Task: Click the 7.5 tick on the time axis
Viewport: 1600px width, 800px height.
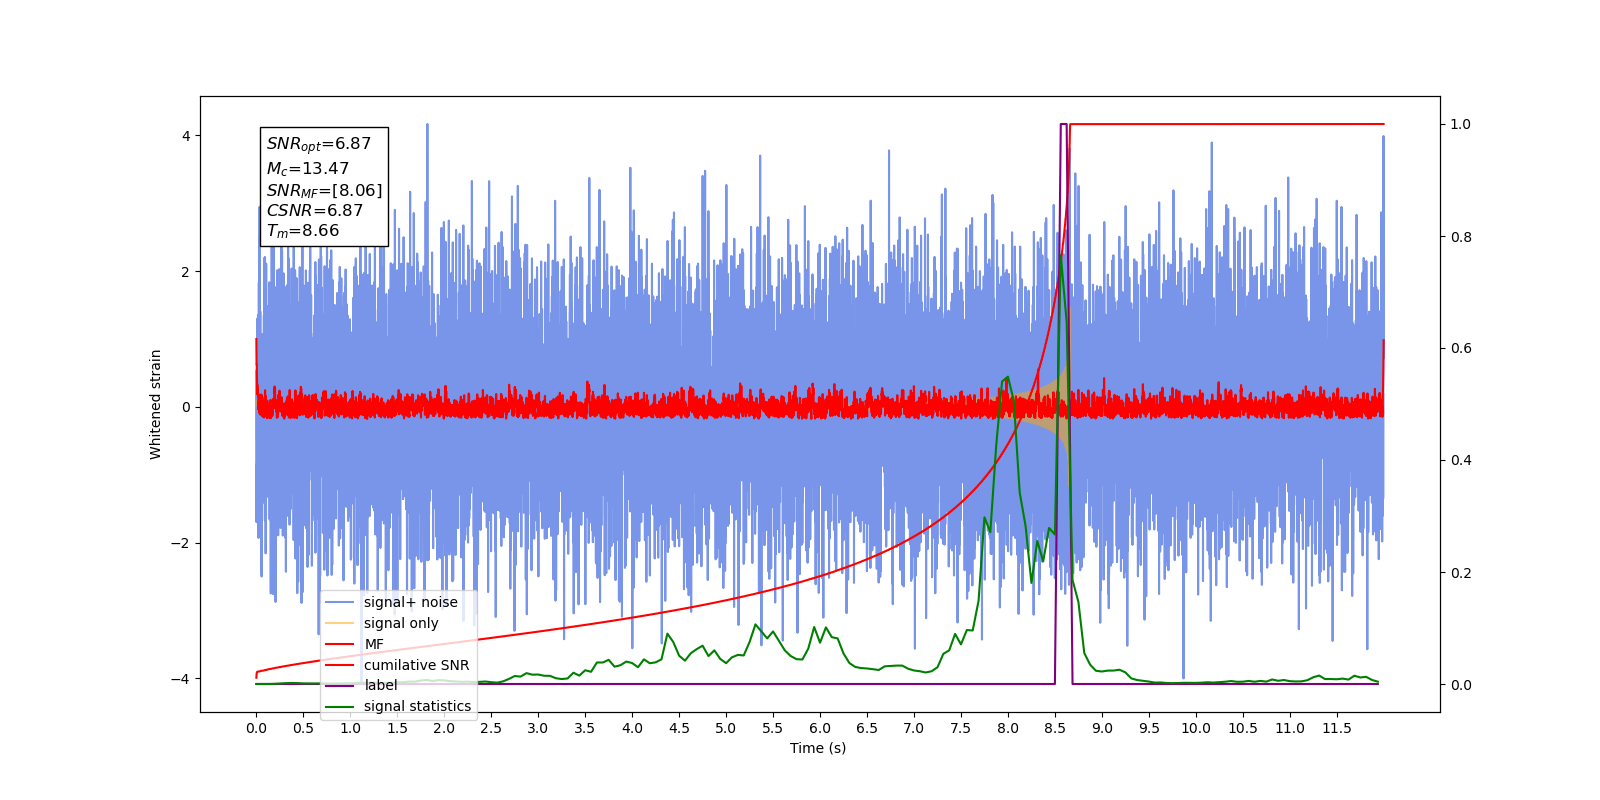Action: (x=961, y=728)
